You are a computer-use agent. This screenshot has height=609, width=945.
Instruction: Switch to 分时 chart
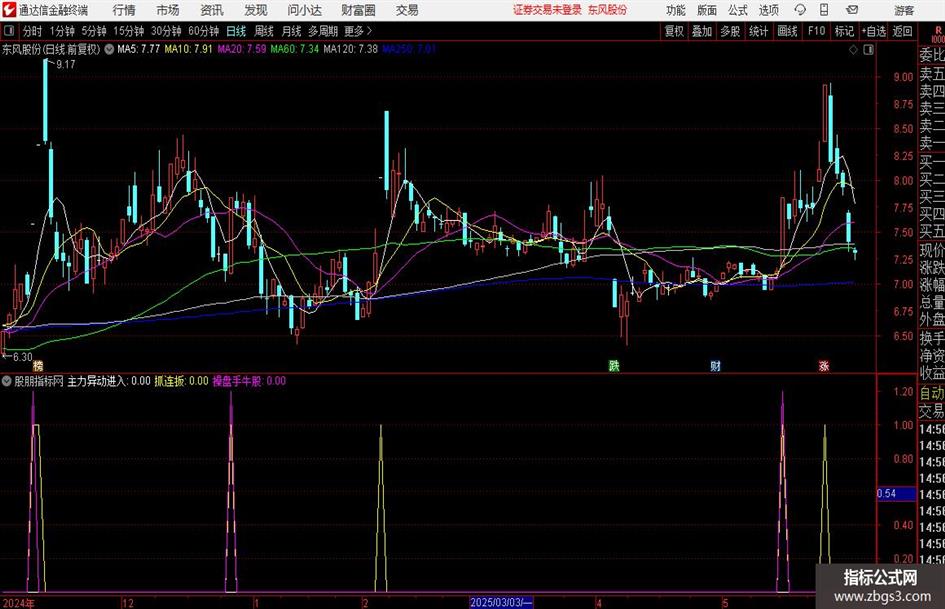pos(32,31)
